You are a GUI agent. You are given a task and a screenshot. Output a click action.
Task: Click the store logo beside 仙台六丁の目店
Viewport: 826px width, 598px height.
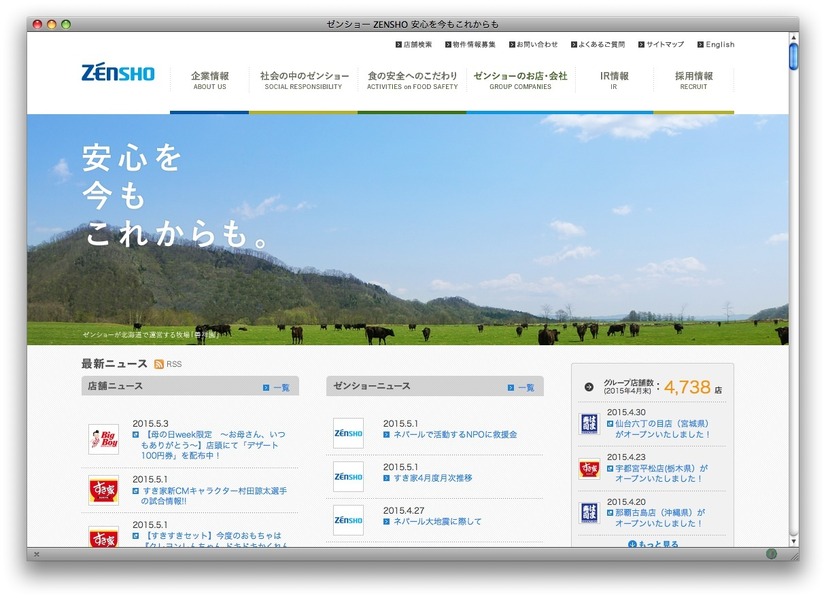click(x=589, y=424)
